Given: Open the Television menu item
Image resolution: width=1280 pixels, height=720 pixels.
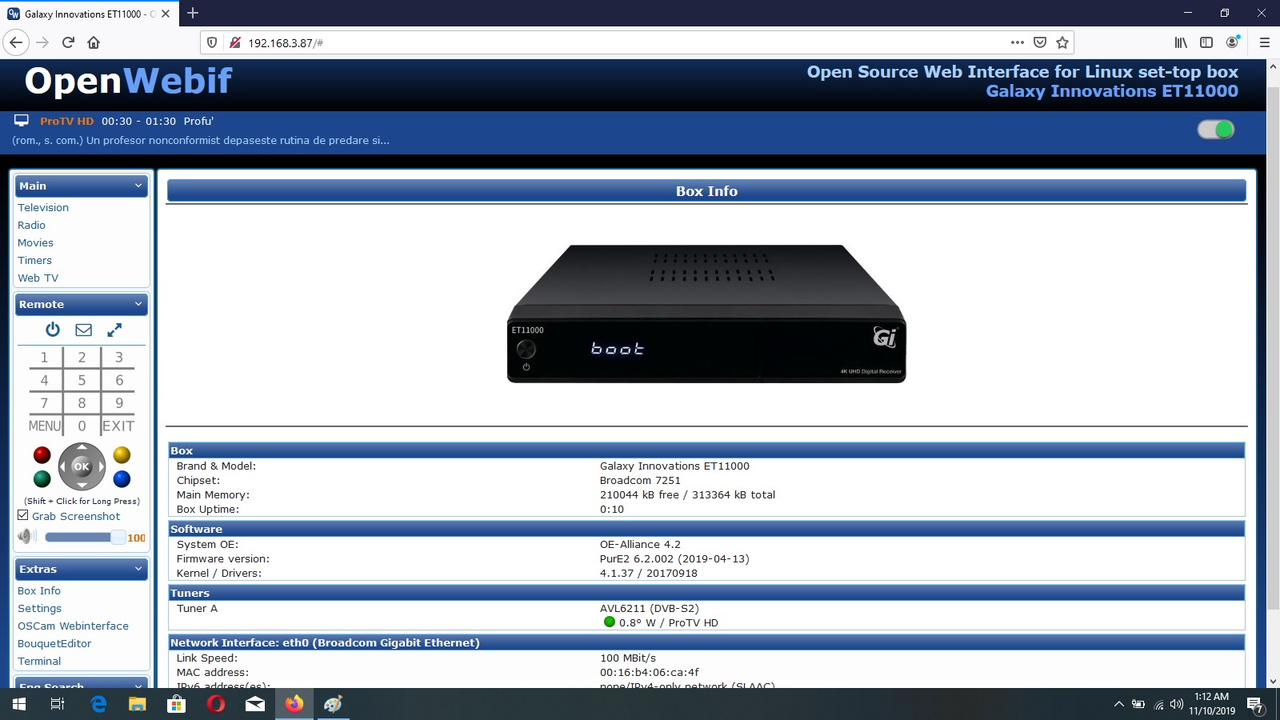Looking at the screenshot, I should [x=43, y=208].
